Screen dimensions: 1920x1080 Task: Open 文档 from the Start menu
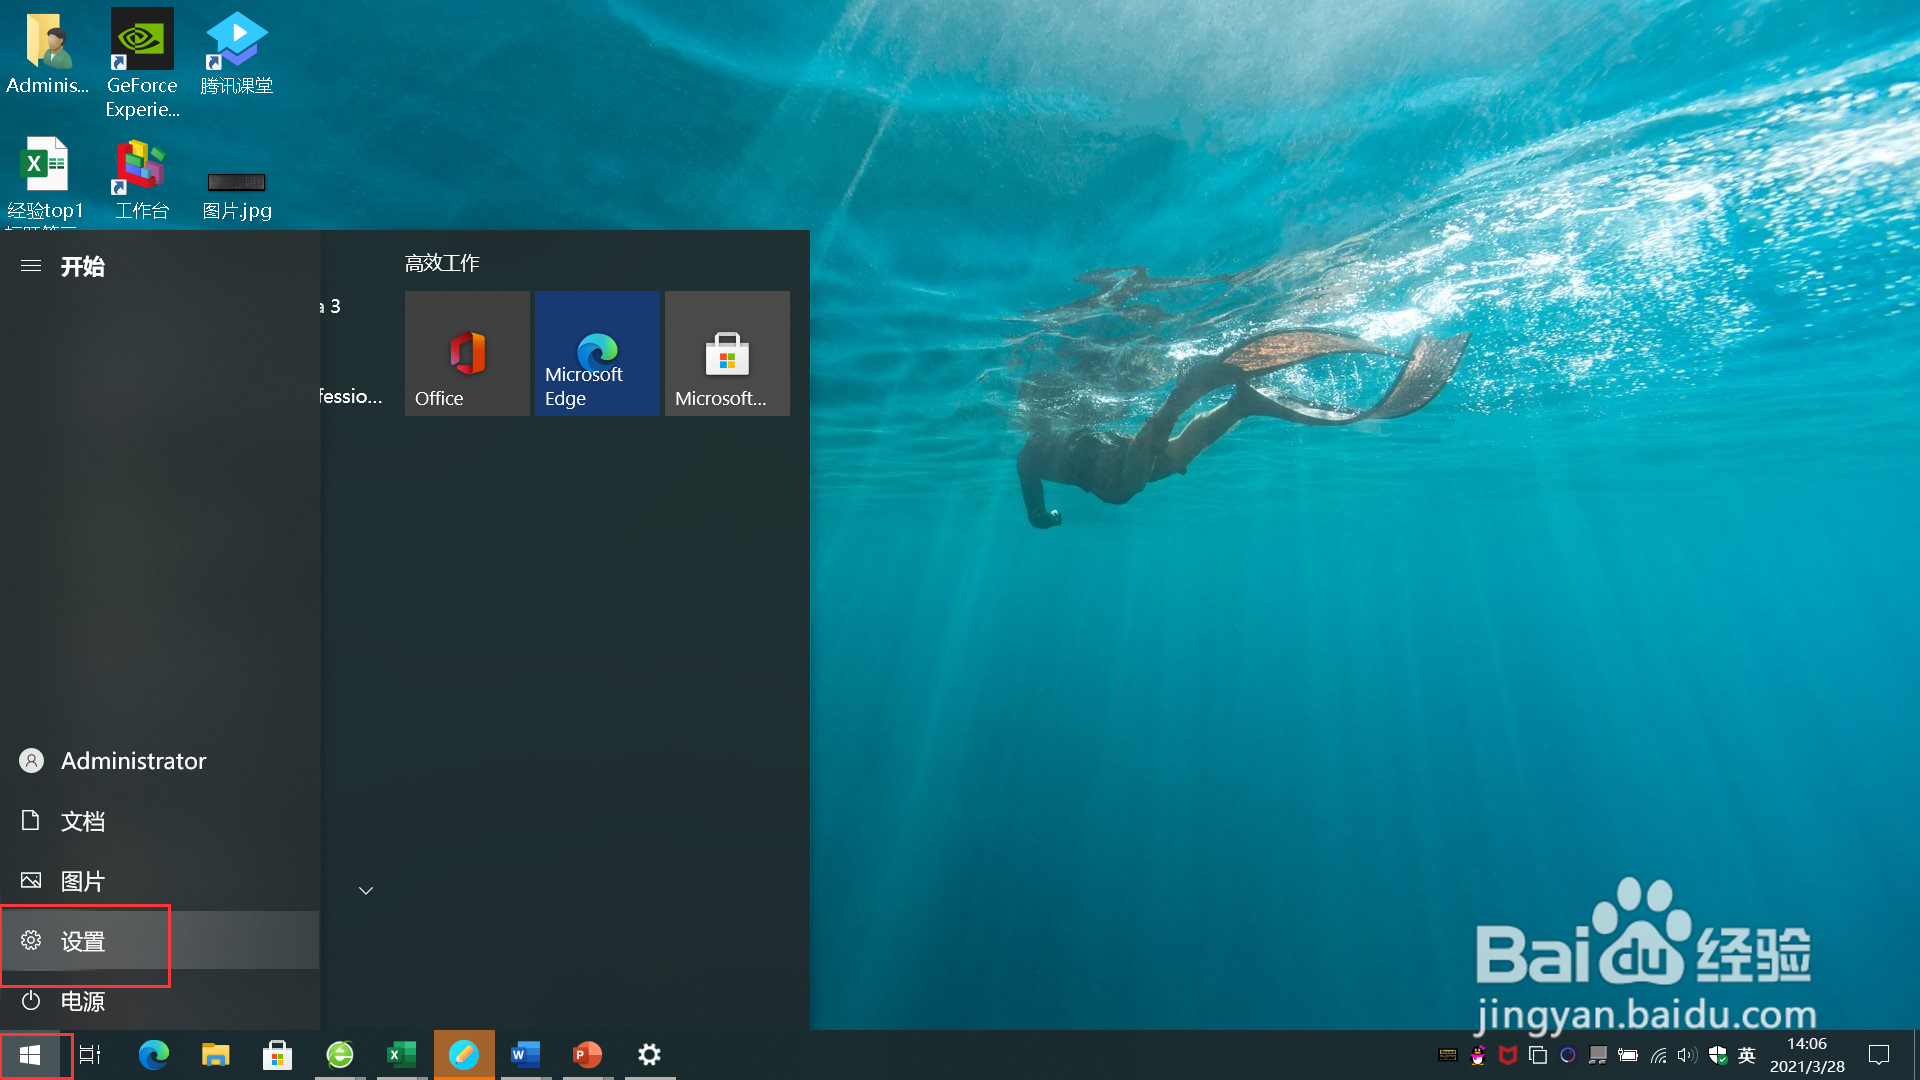coord(80,821)
